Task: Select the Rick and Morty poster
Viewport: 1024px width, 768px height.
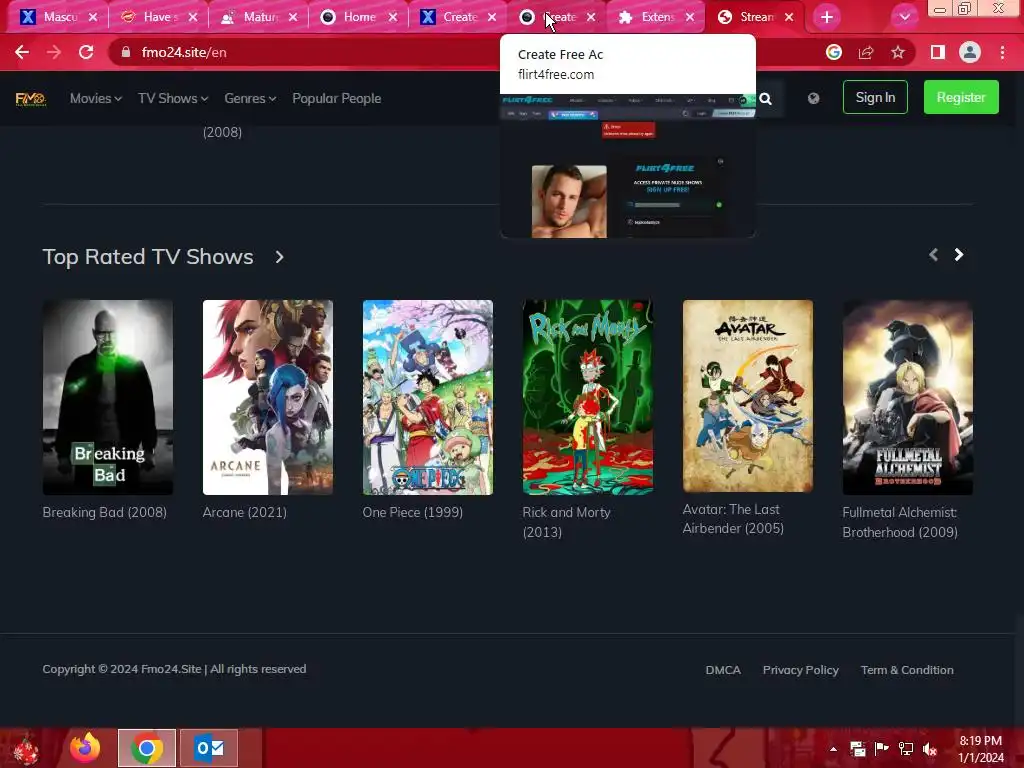Action: click(588, 397)
